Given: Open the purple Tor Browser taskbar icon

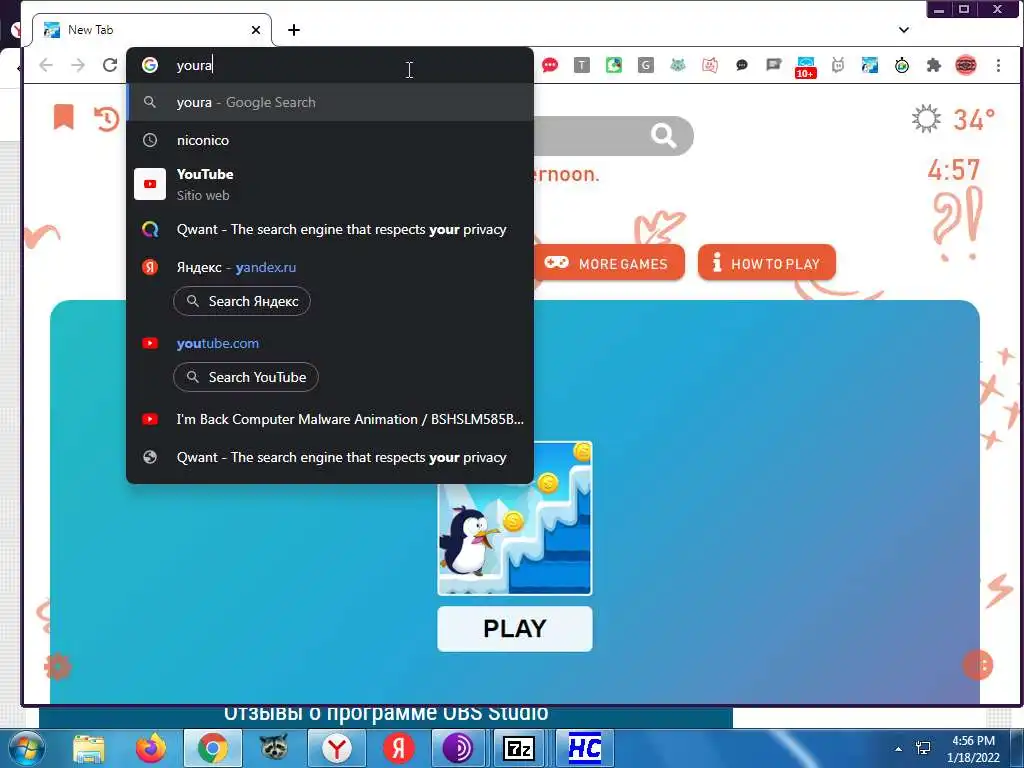Looking at the screenshot, I should [x=458, y=749].
